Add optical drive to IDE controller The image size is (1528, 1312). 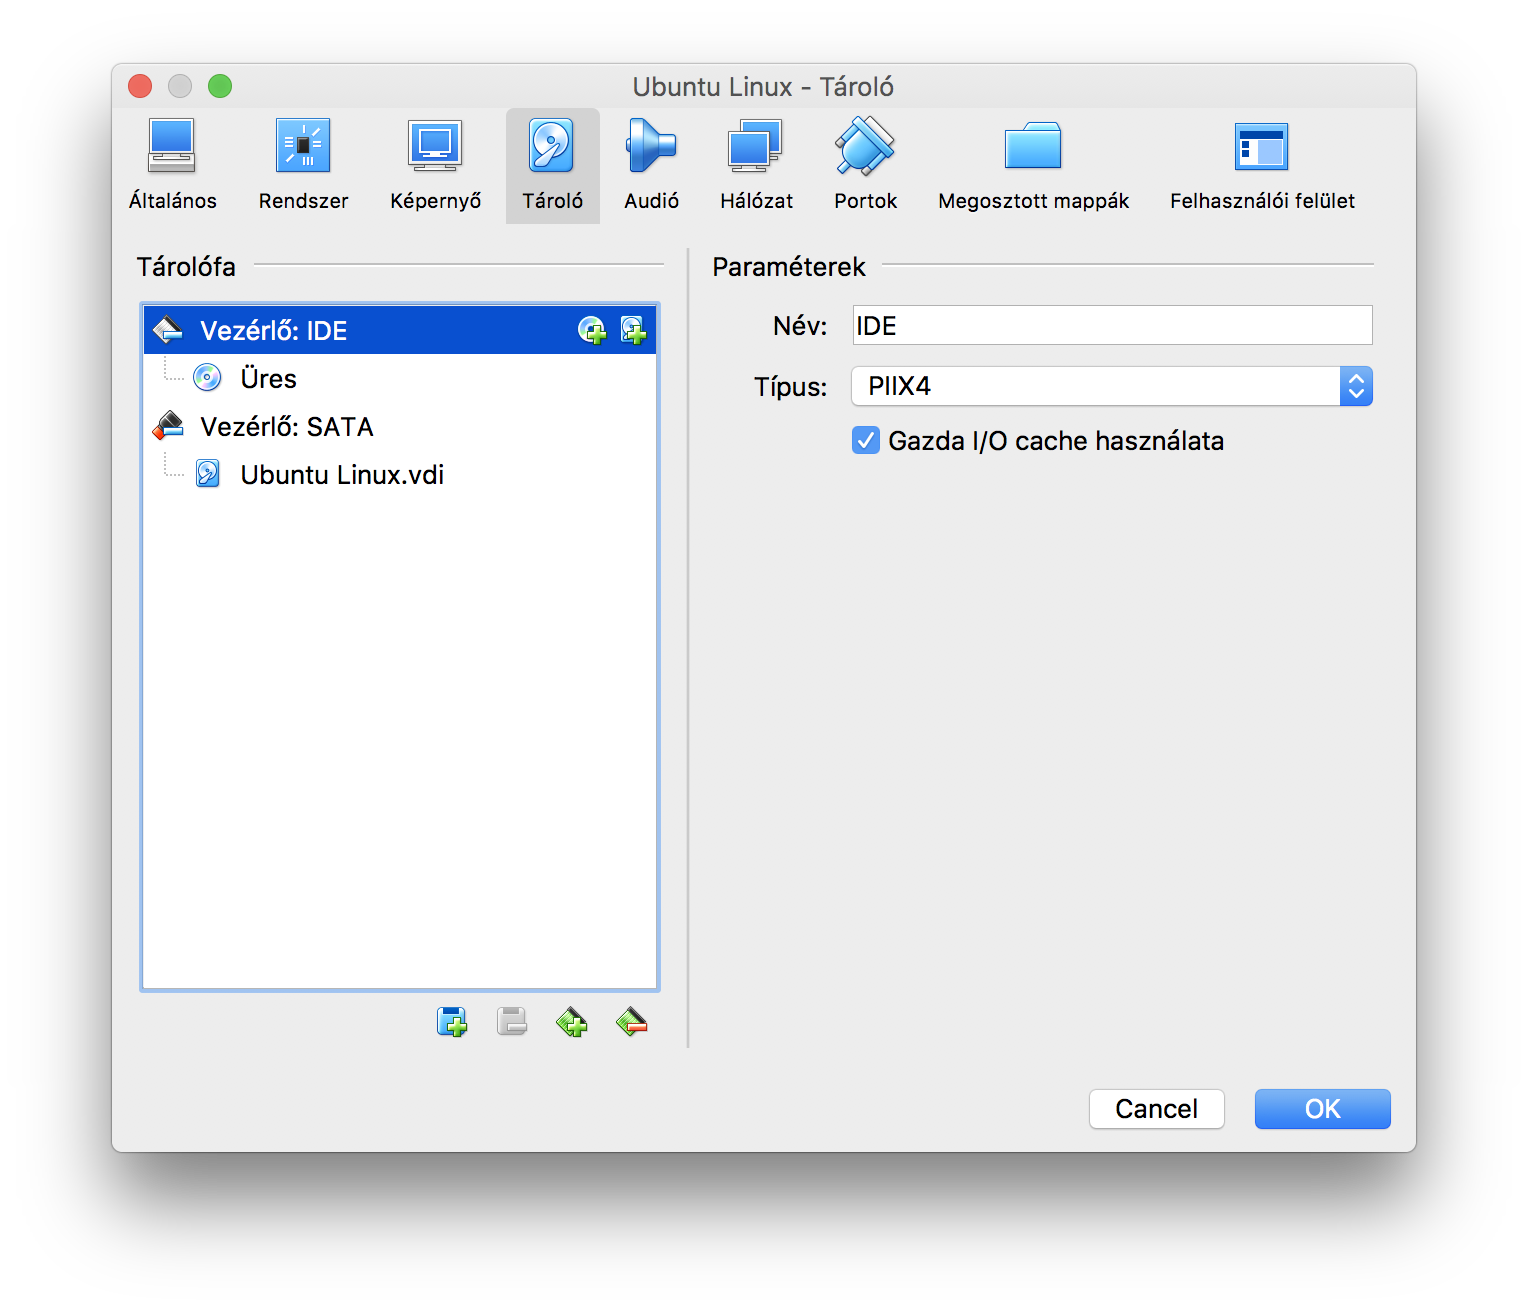point(592,330)
